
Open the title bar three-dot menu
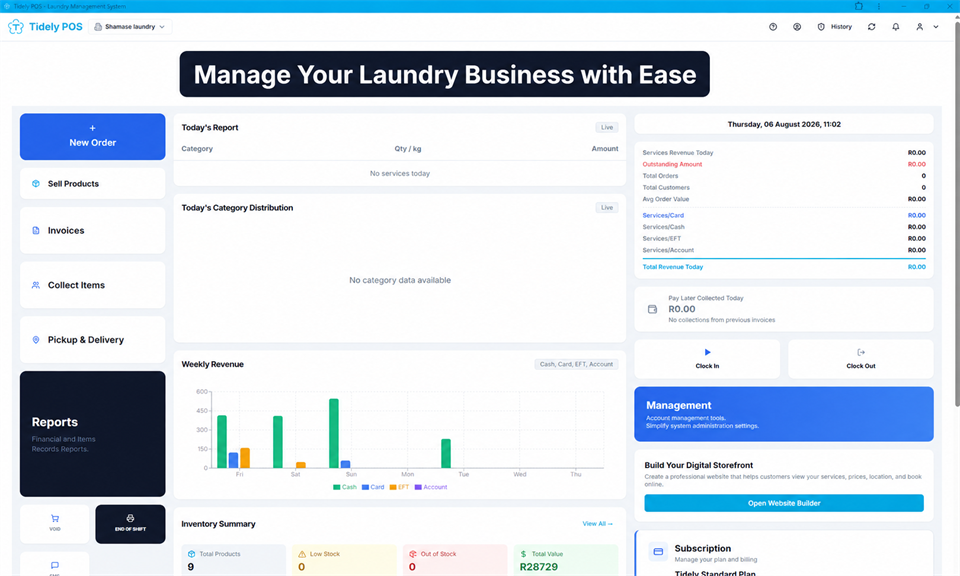[879, 6]
